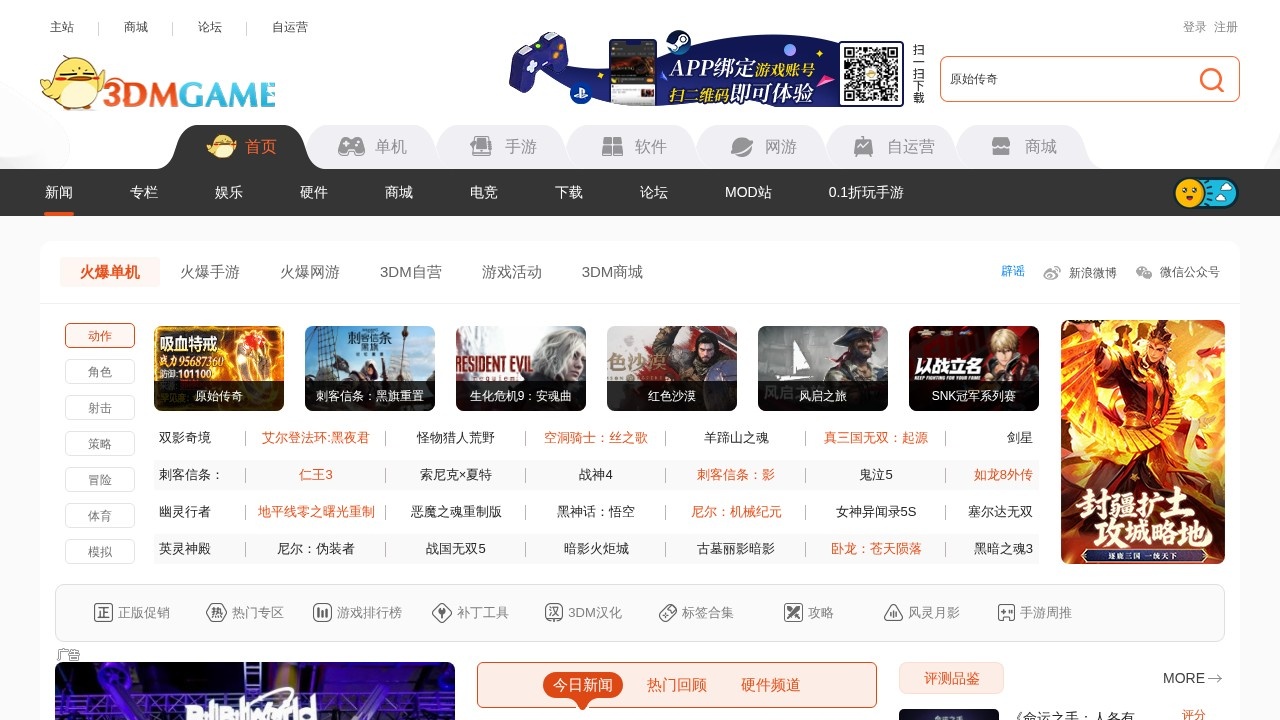Click the 游戏排行榜 icon

coord(322,613)
